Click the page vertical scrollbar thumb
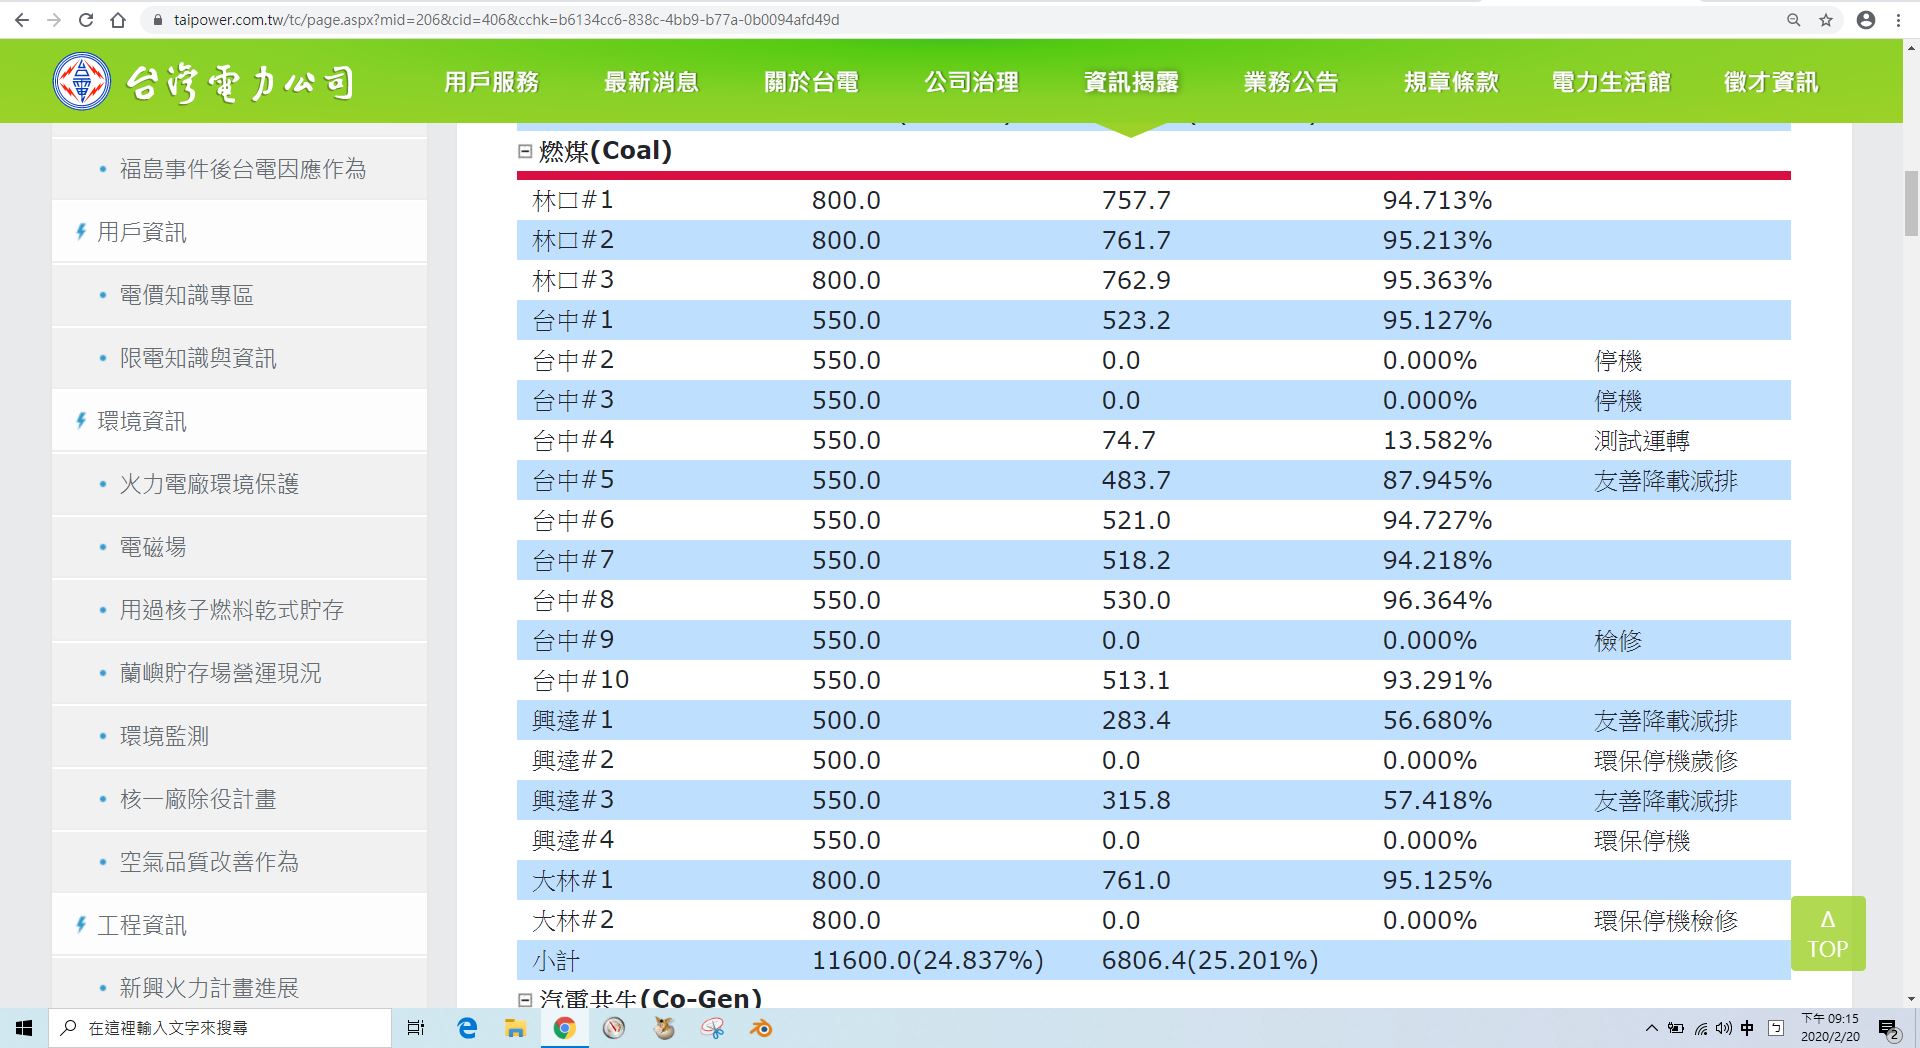Screen dimensions: 1920x1048 [1911, 203]
